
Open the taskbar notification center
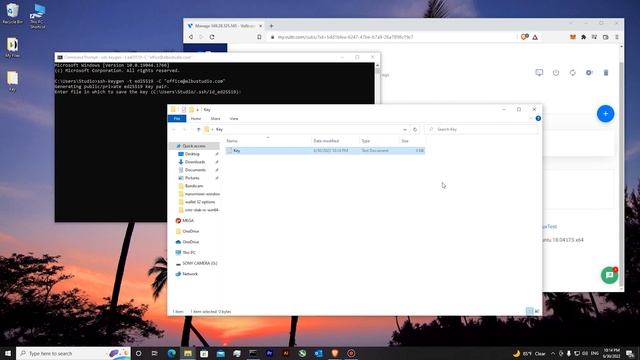click(x=630, y=353)
